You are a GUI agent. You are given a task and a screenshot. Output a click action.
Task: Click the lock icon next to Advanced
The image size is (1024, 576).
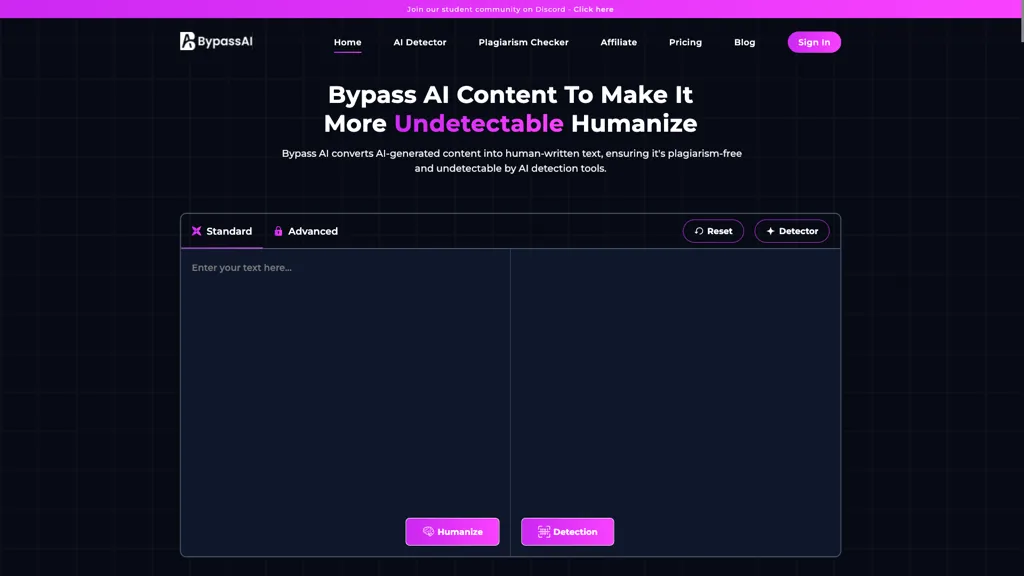pyautogui.click(x=277, y=231)
